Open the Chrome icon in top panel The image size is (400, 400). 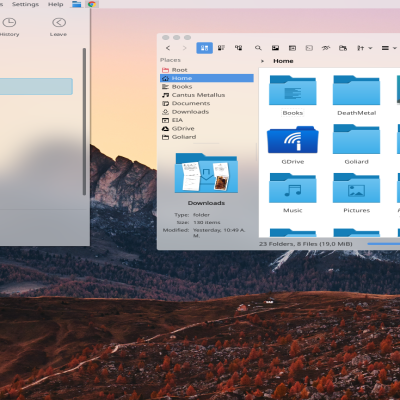coord(92,4)
